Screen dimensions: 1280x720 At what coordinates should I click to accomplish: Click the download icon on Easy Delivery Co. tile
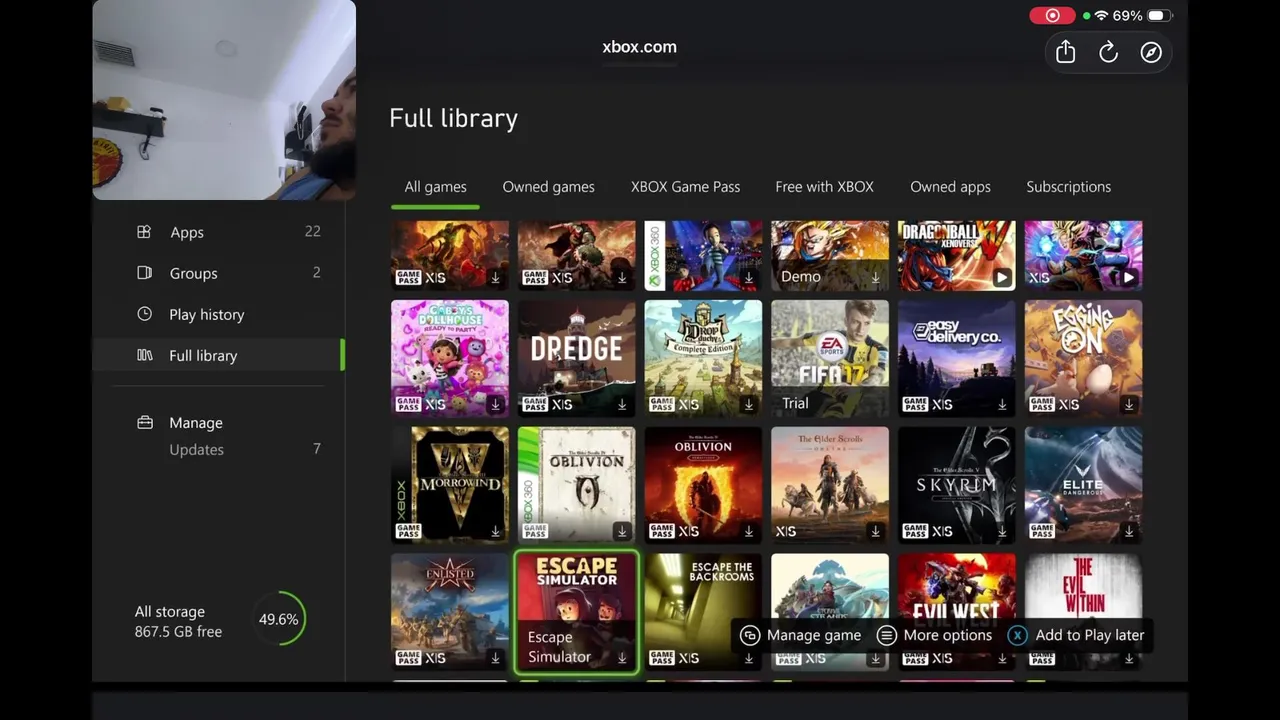point(1002,405)
